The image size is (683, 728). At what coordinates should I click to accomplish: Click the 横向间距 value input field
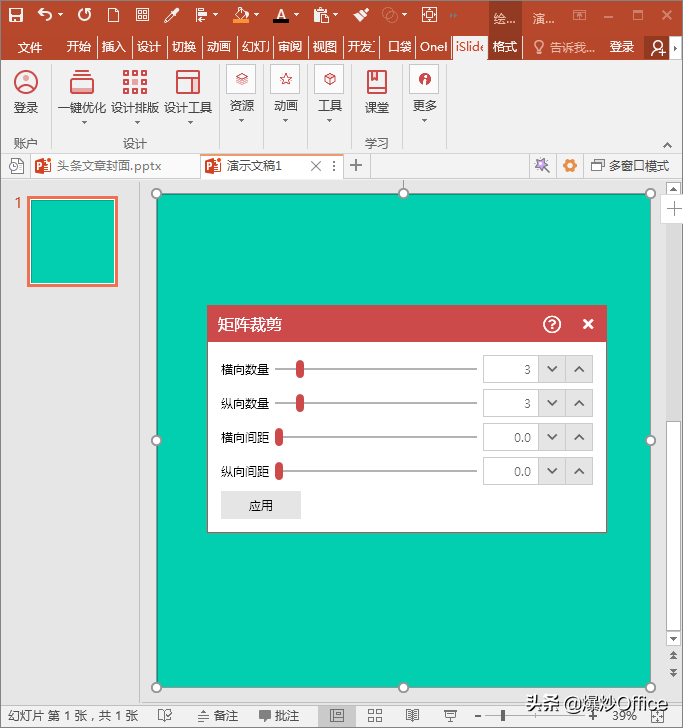[x=511, y=437]
